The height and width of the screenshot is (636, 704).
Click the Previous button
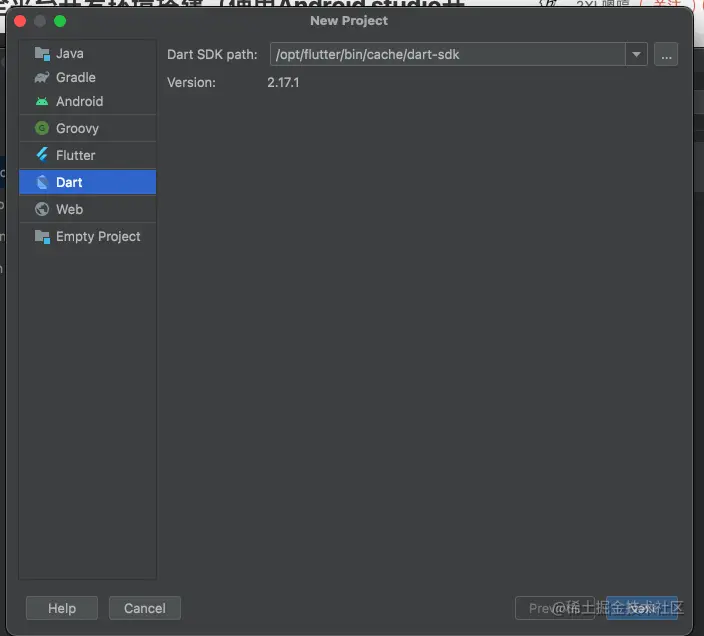555,608
